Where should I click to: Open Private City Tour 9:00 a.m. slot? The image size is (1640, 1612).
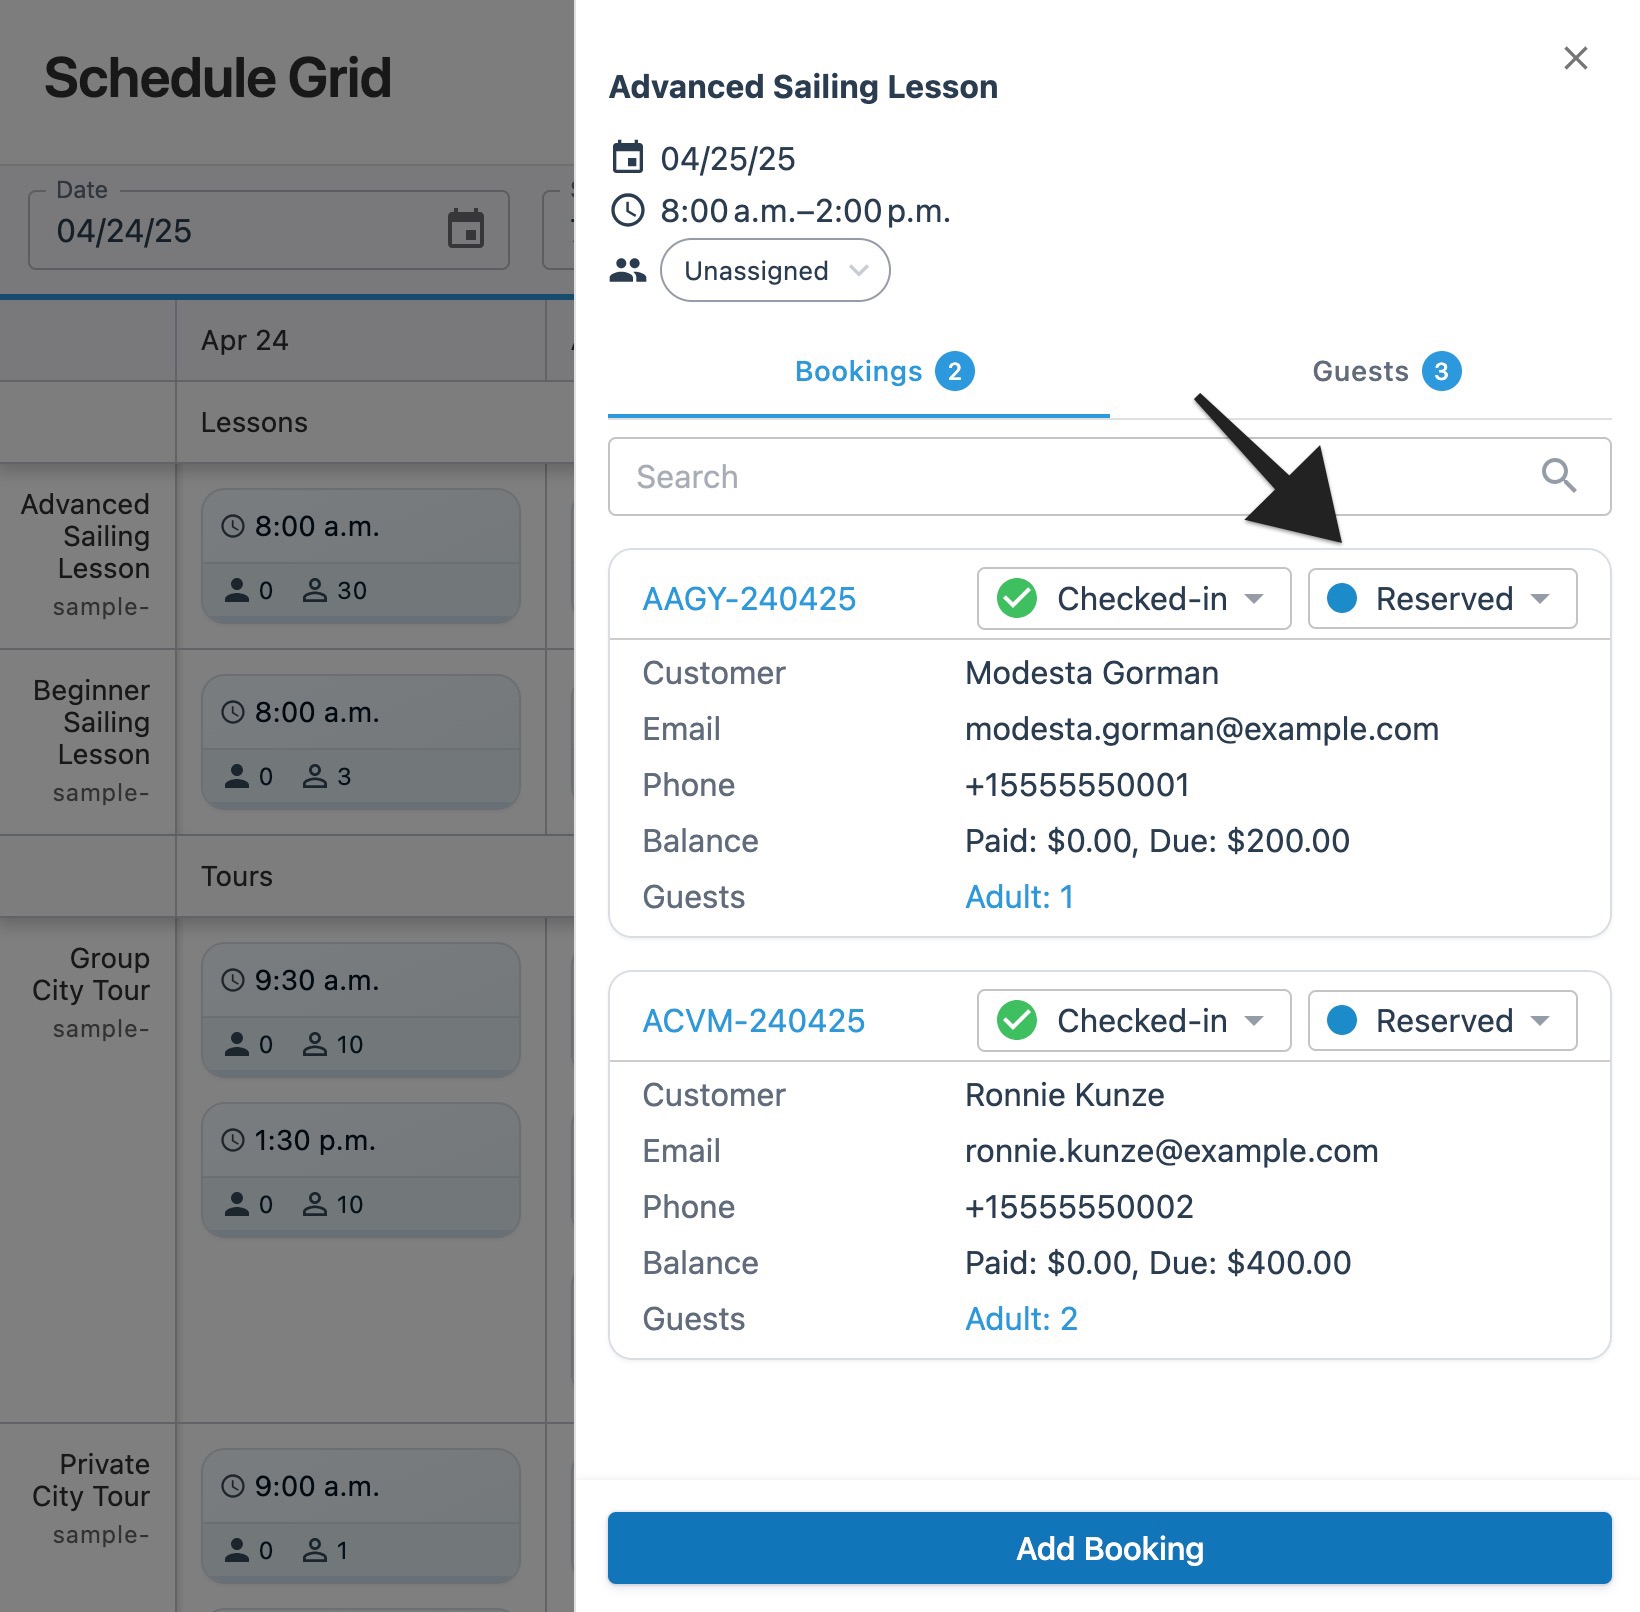click(361, 1515)
